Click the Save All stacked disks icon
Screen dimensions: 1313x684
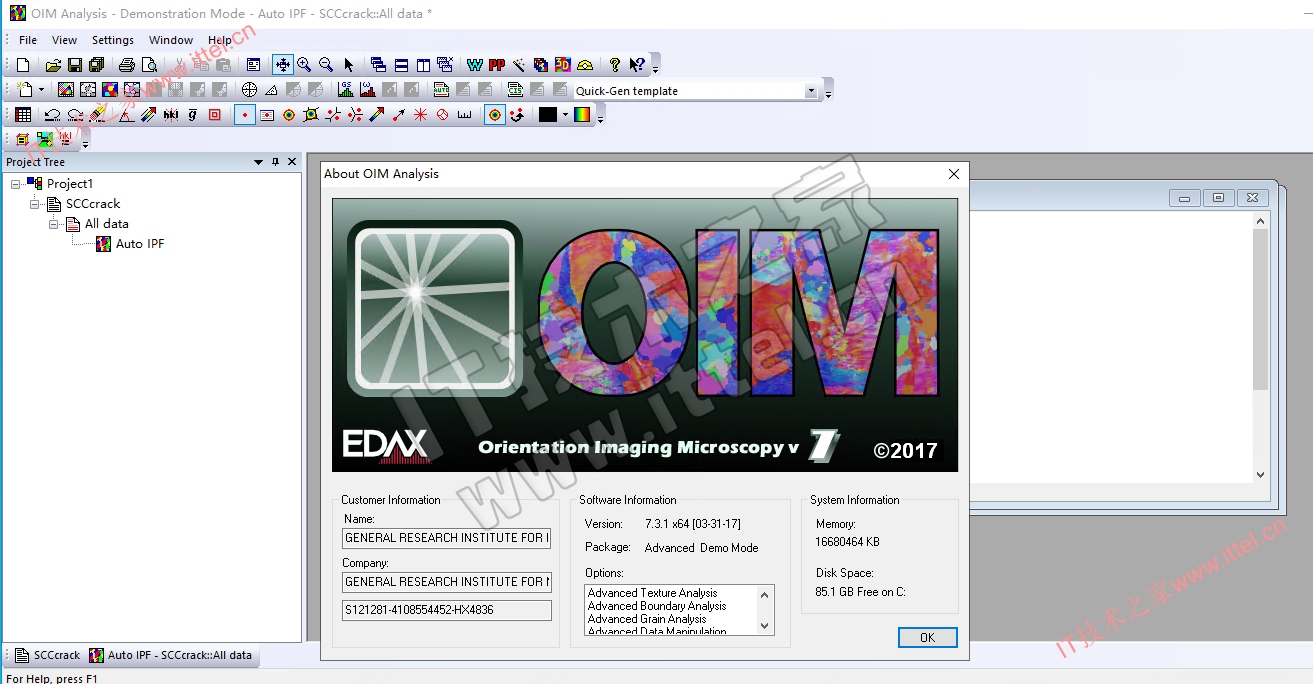click(x=97, y=65)
